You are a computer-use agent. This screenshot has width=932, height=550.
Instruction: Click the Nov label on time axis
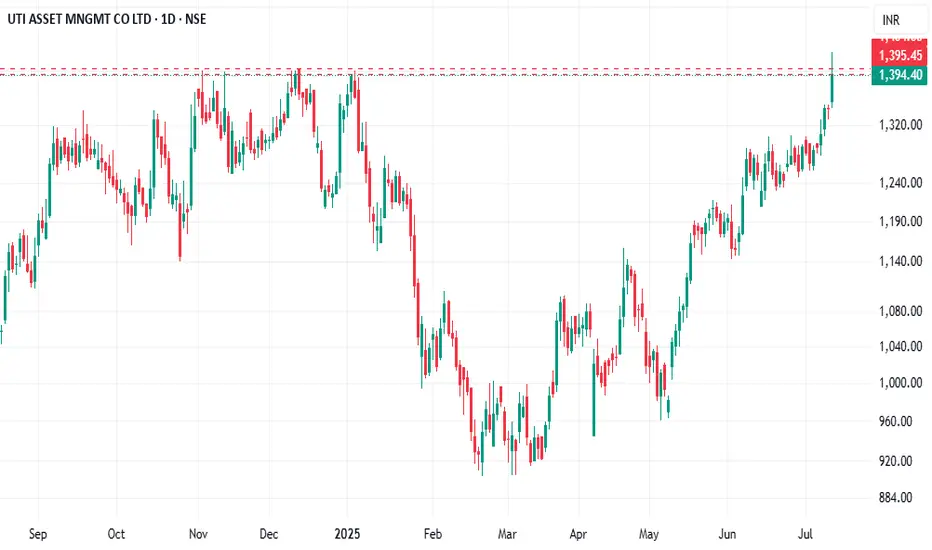(198, 533)
